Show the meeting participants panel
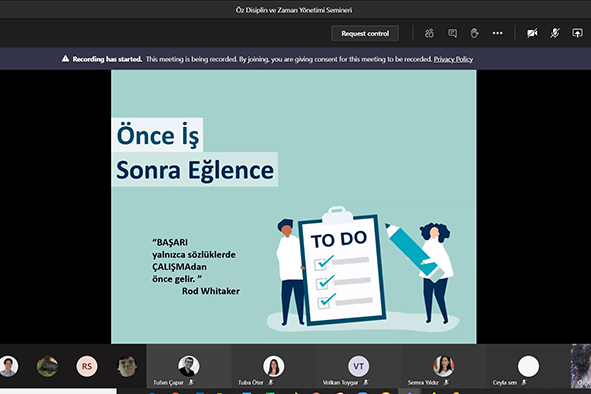The image size is (591, 394). tap(429, 34)
